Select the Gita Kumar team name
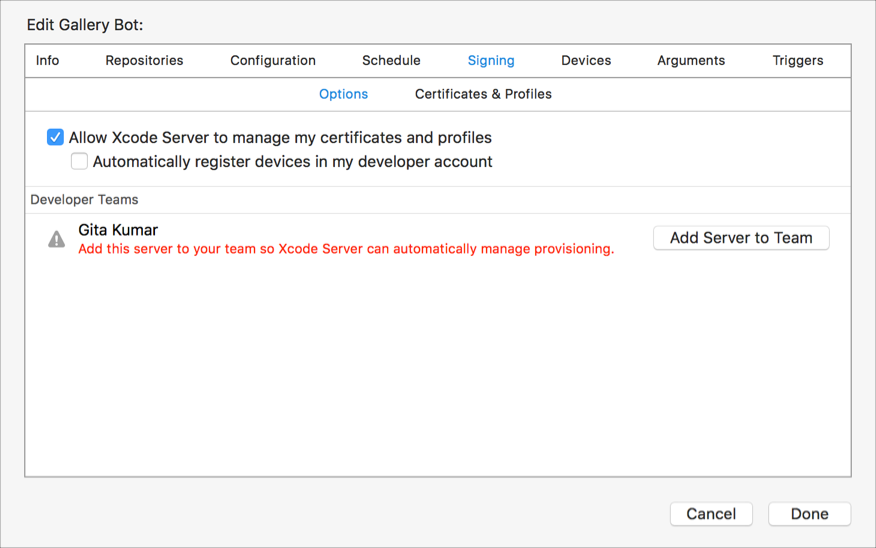876x548 pixels. click(118, 230)
